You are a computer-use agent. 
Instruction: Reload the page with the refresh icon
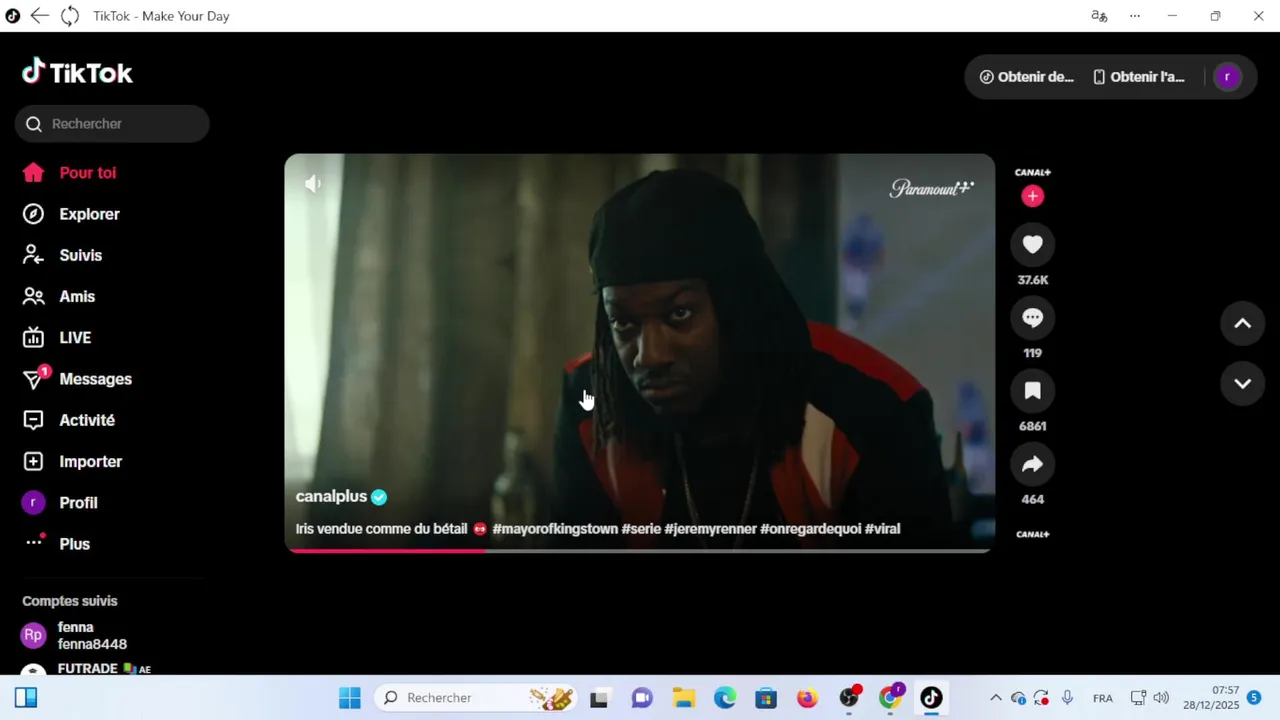69,16
